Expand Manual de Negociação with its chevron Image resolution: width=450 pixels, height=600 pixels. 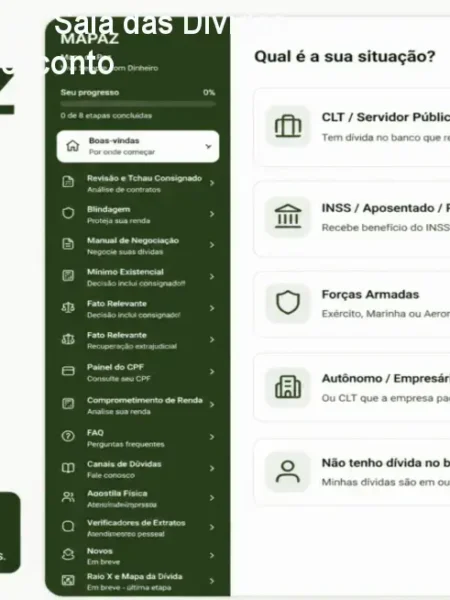coord(212,245)
